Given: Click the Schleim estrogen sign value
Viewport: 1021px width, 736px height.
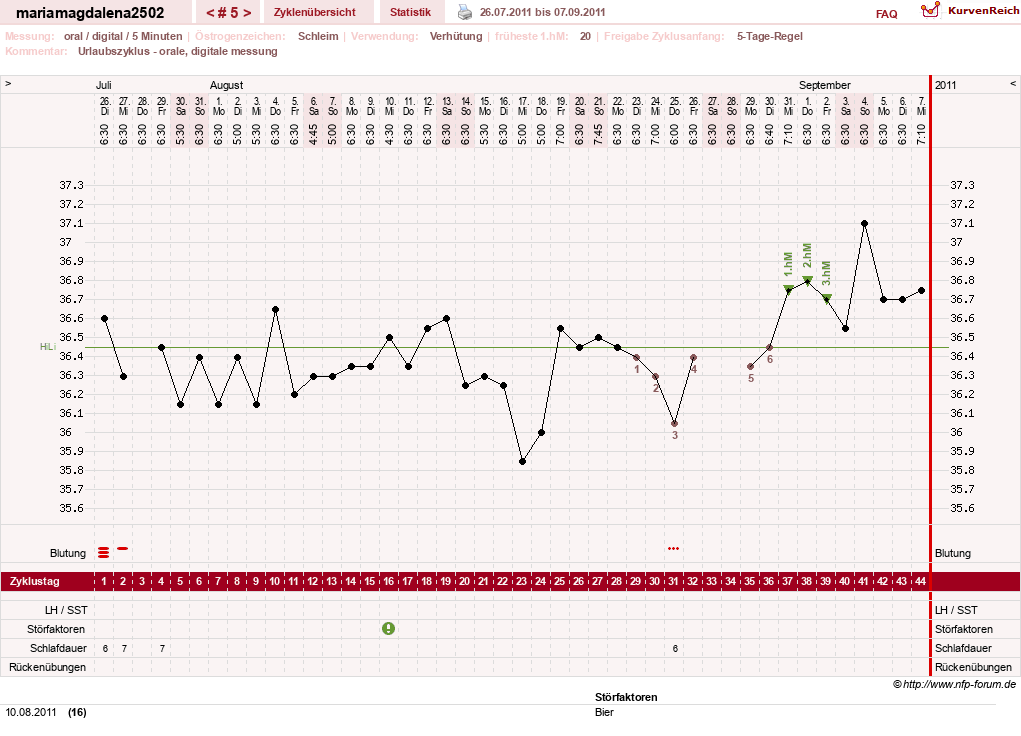Looking at the screenshot, I should pyautogui.click(x=318, y=36).
